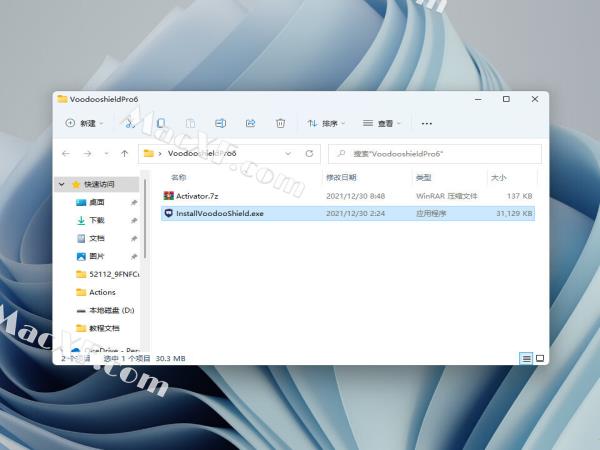Click the Activator.7z WinRAR icon
The width and height of the screenshot is (600, 450).
(x=168, y=196)
